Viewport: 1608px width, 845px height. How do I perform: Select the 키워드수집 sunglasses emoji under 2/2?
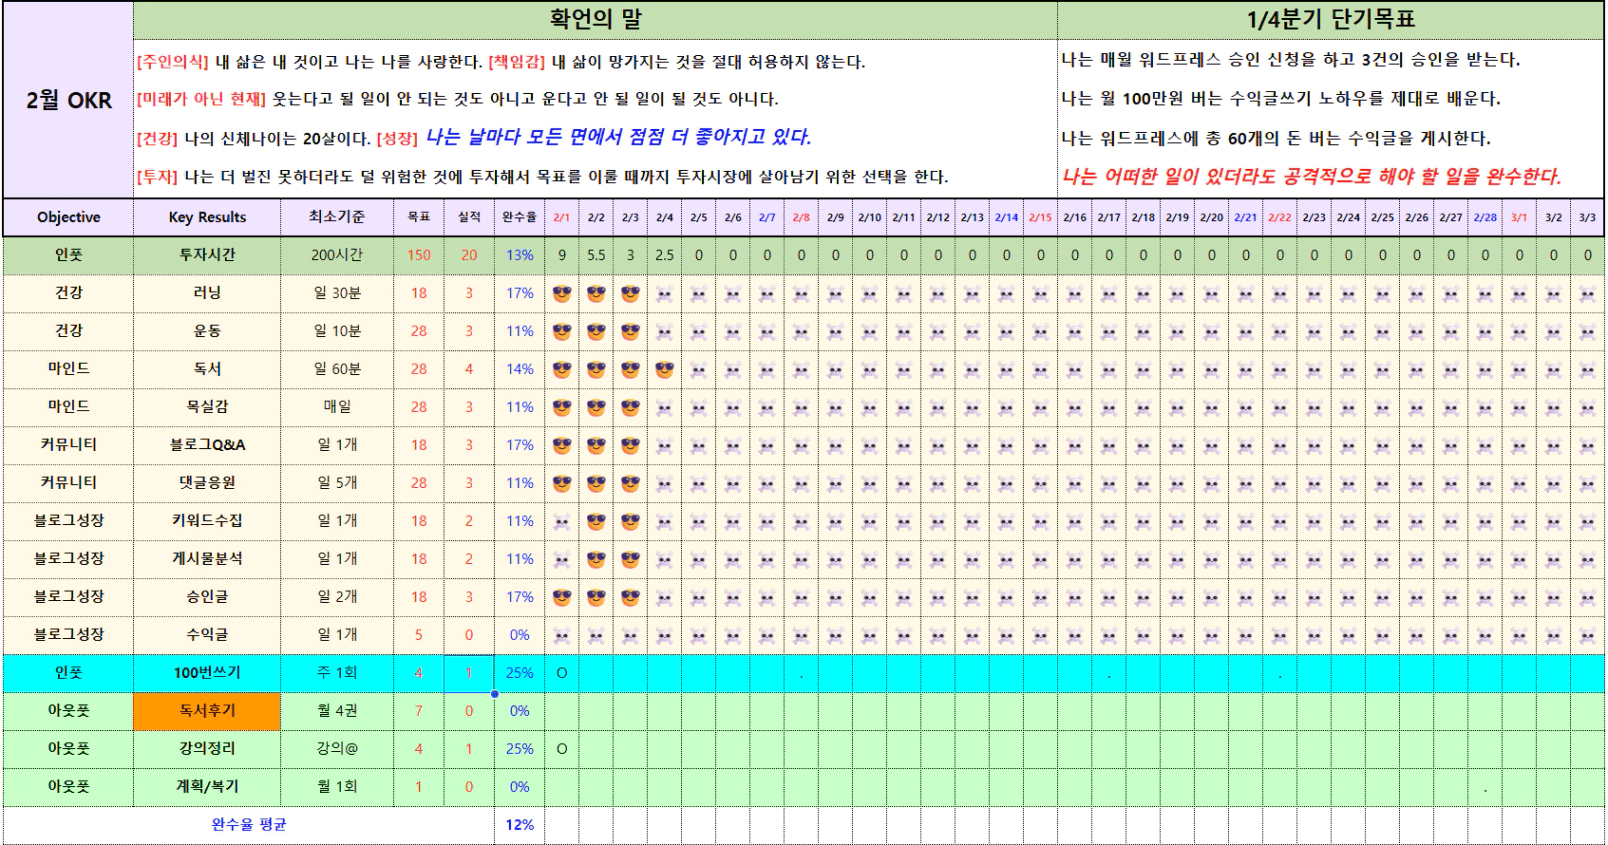[596, 521]
